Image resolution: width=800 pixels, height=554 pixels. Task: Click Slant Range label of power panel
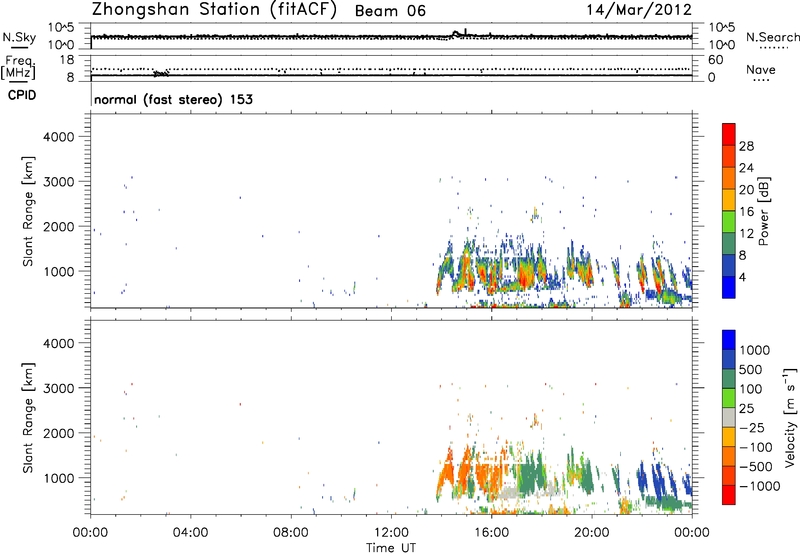click(28, 212)
